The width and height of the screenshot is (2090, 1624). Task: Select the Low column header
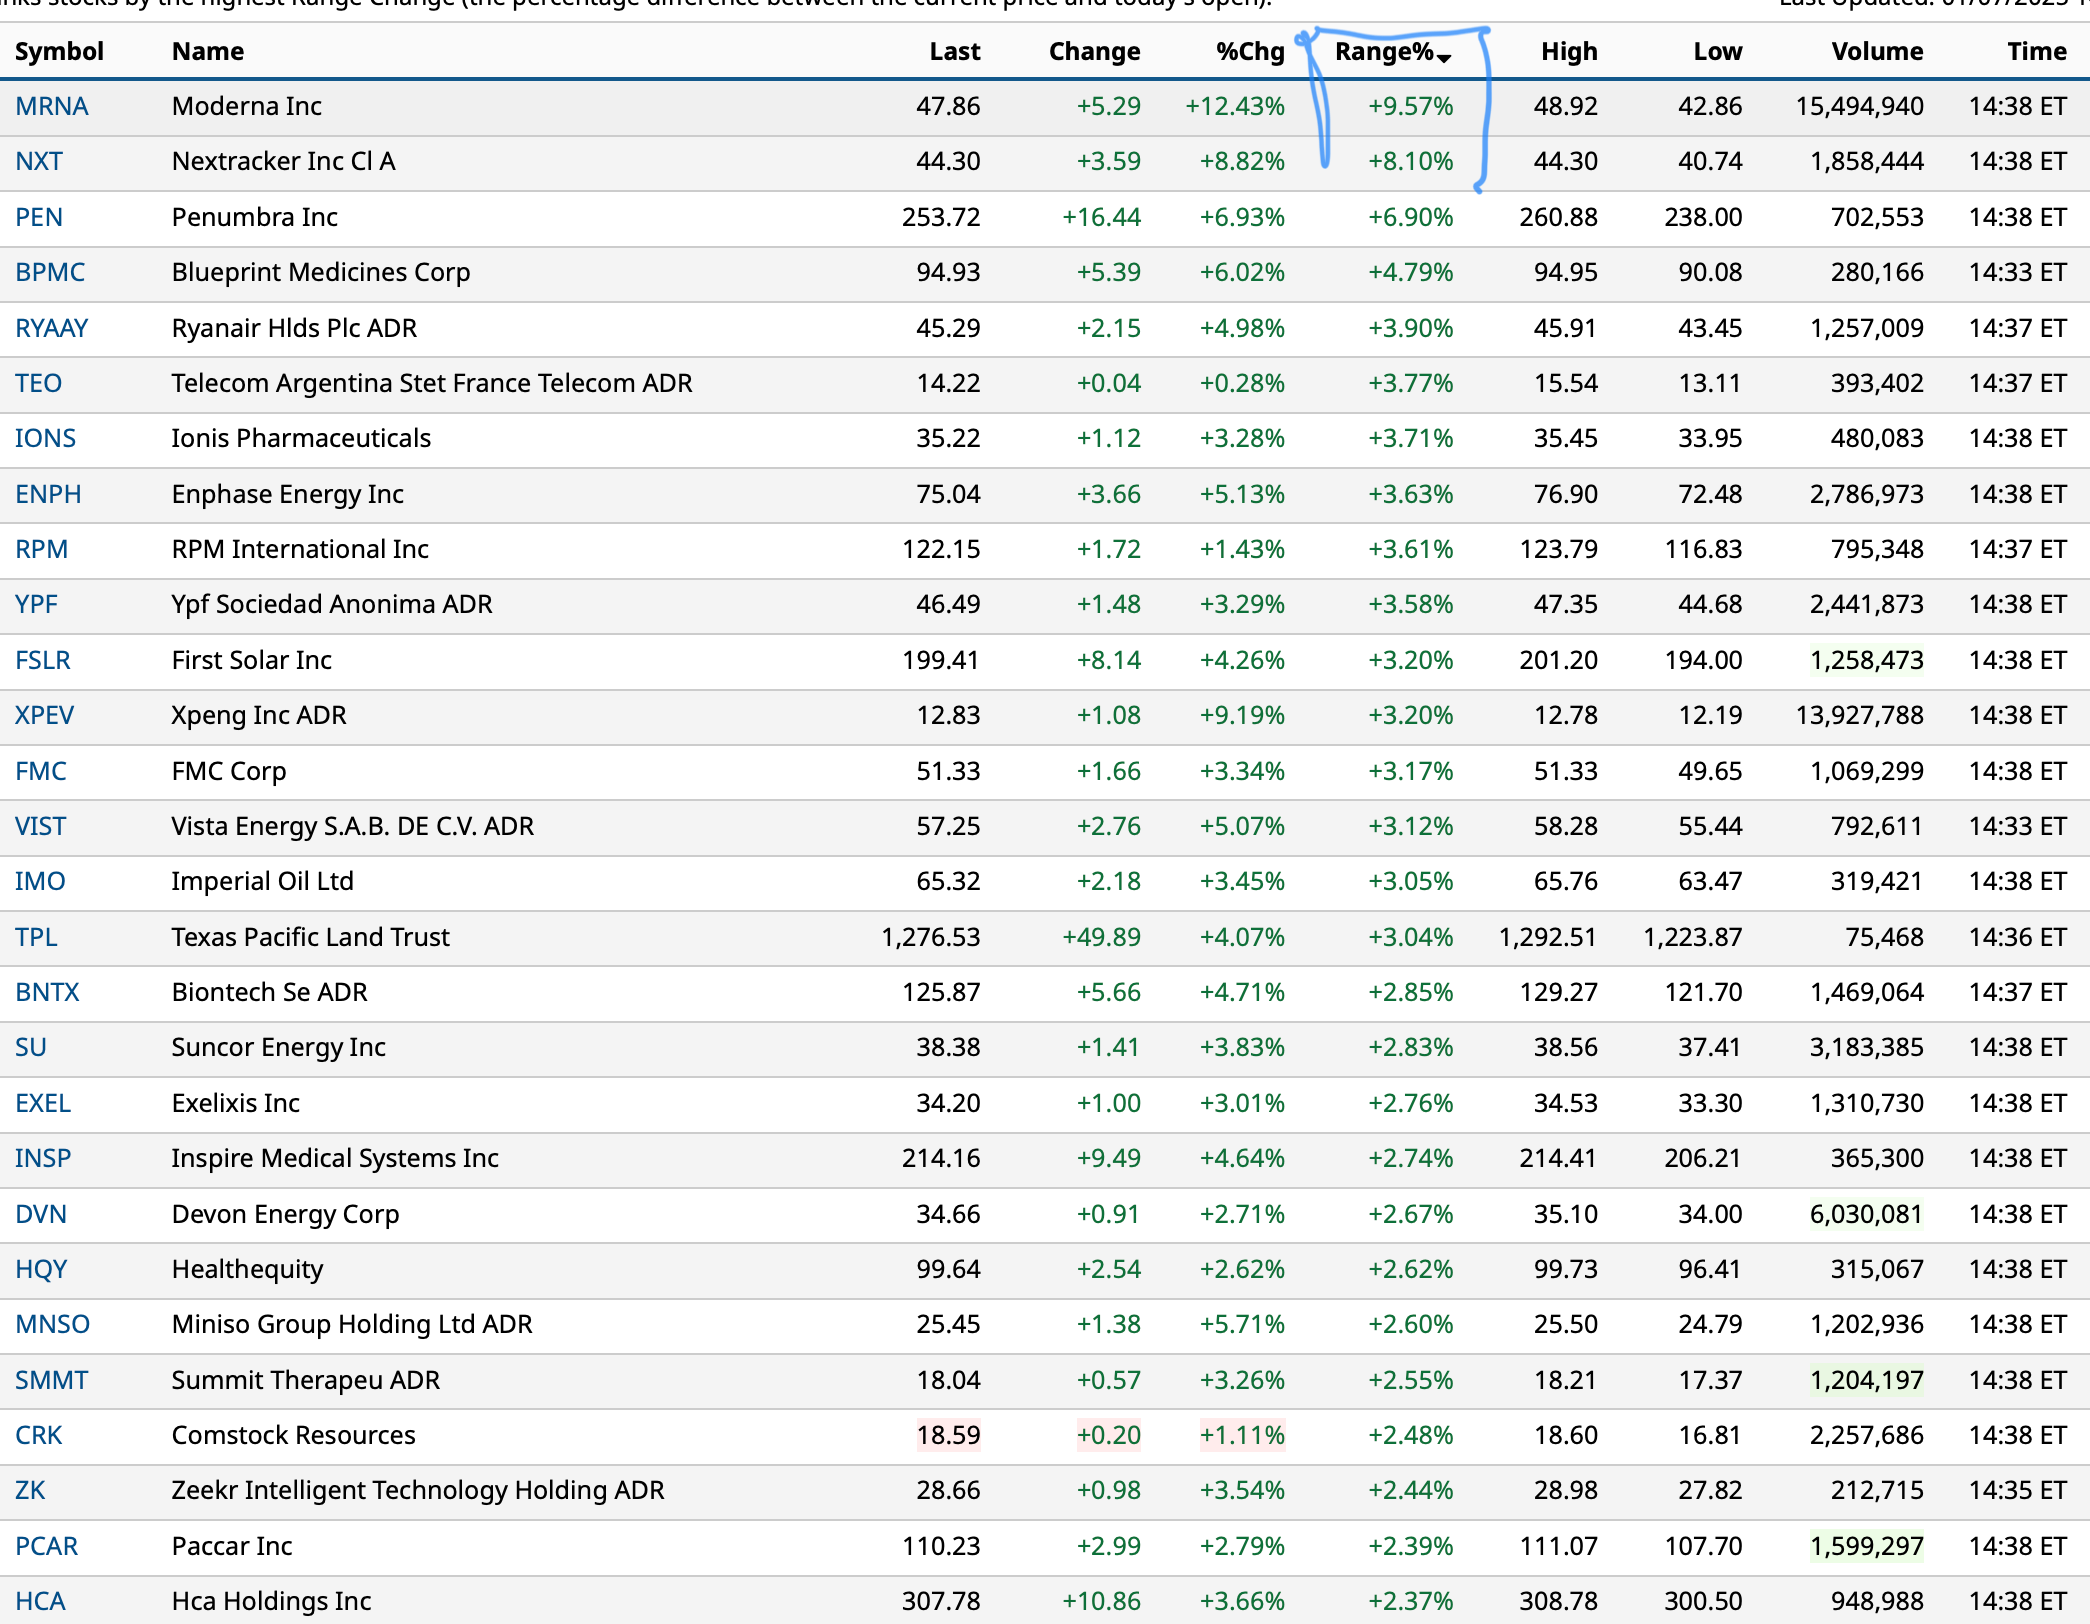[1717, 52]
